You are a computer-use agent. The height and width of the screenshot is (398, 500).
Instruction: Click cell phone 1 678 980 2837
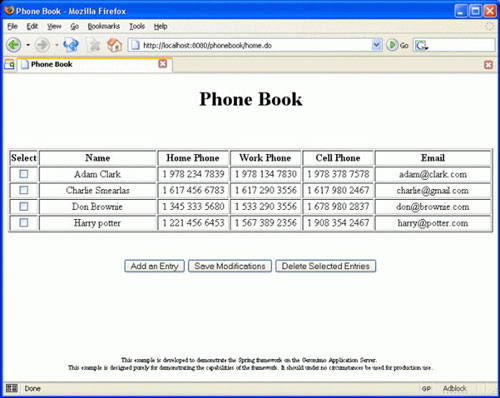(338, 207)
